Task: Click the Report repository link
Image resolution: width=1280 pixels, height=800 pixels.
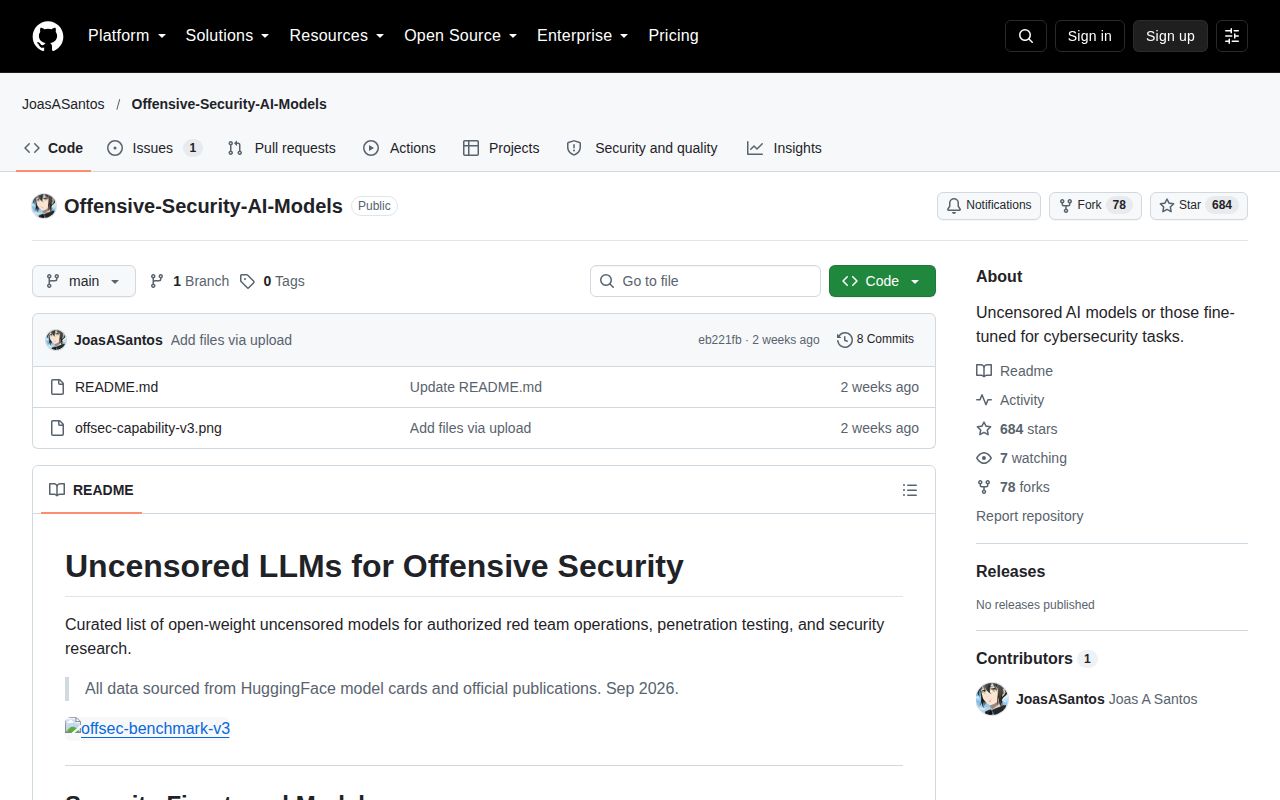Action: click(x=1030, y=516)
